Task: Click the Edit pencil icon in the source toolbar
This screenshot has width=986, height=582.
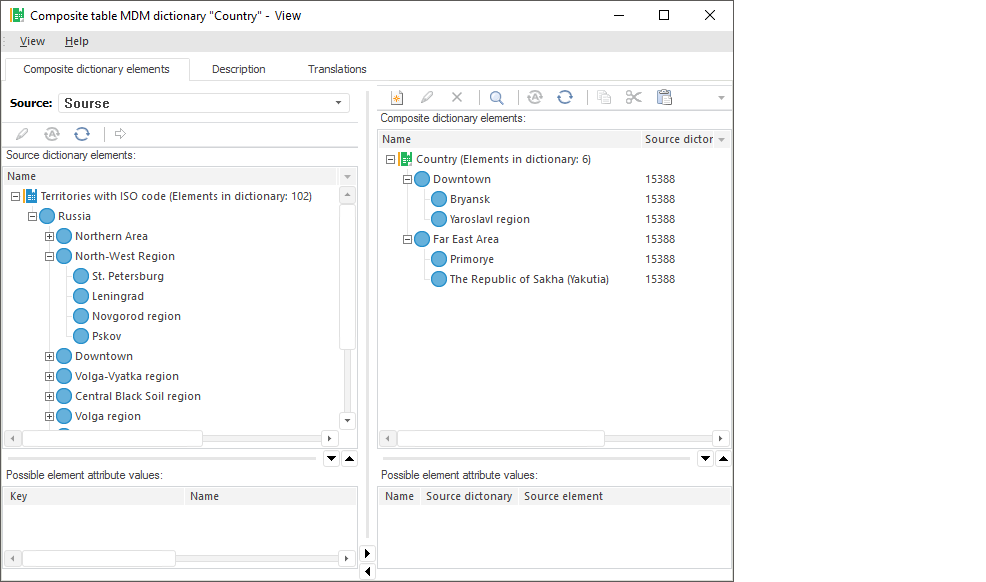Action: (x=22, y=134)
